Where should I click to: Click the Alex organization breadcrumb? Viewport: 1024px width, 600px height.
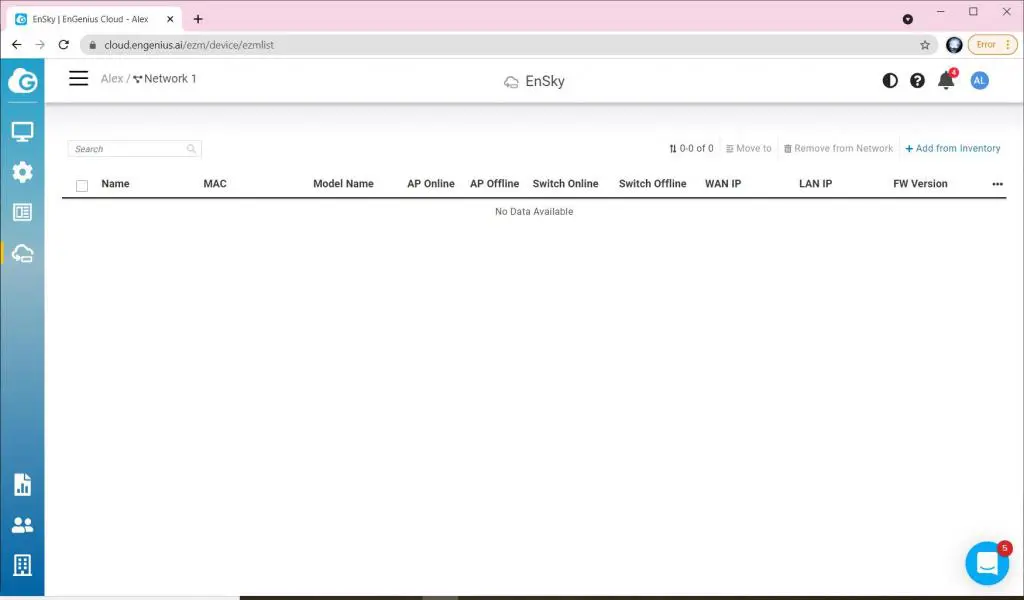[x=112, y=78]
